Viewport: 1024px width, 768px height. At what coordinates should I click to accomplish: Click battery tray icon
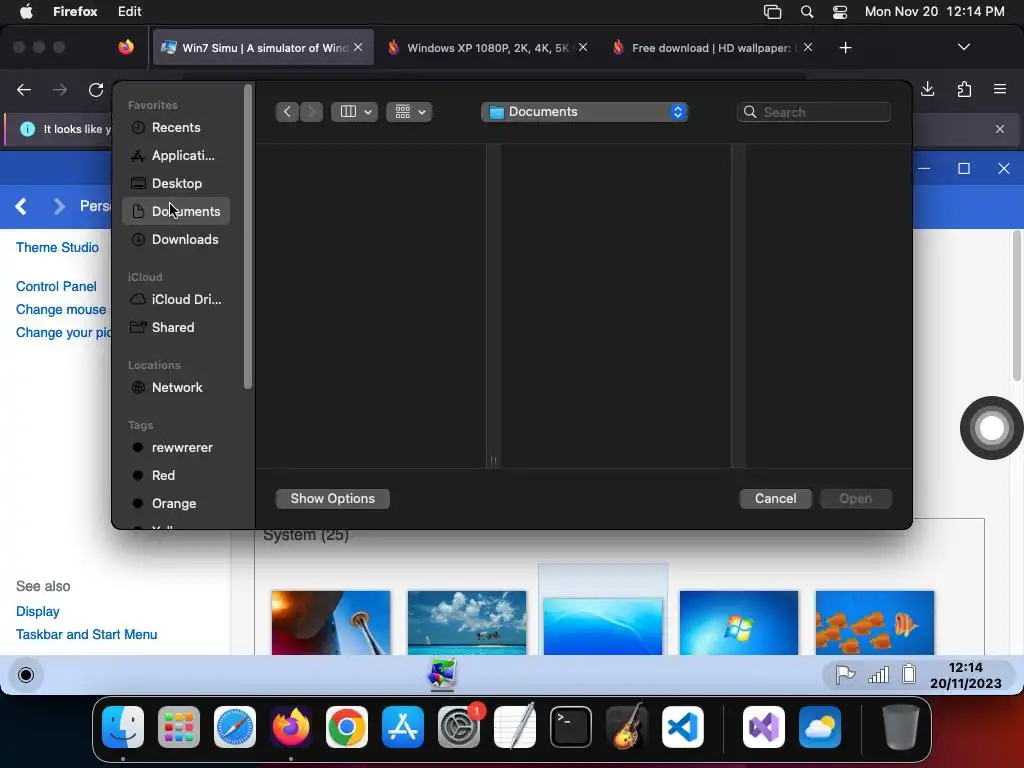(x=909, y=674)
